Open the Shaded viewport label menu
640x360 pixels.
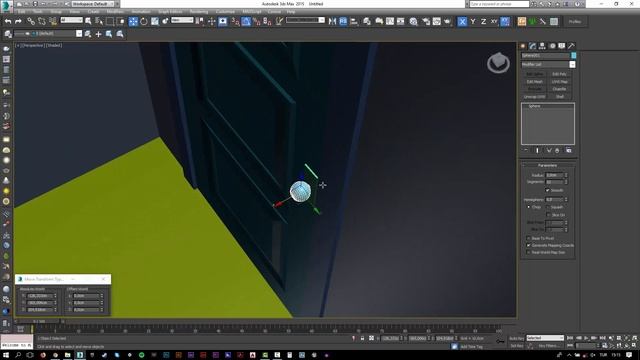tap(54, 45)
